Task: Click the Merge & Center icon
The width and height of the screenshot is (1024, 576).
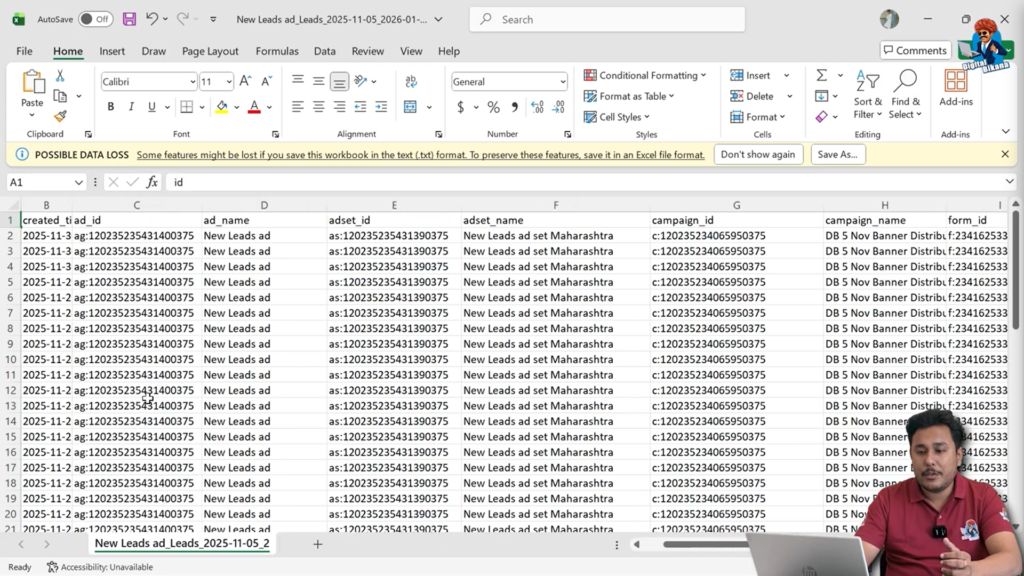Action: 410,106
